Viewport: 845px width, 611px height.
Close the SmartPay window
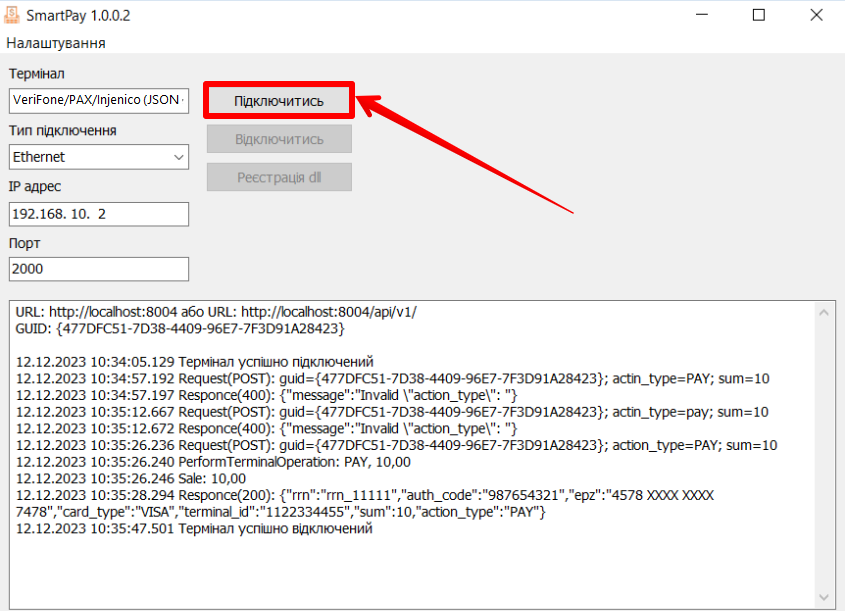(816, 15)
